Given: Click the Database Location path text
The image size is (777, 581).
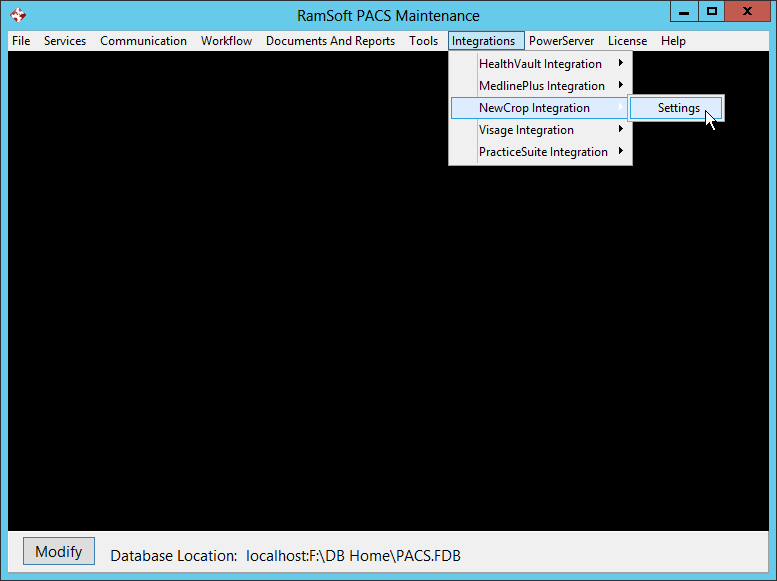Looking at the screenshot, I should click(x=353, y=555).
